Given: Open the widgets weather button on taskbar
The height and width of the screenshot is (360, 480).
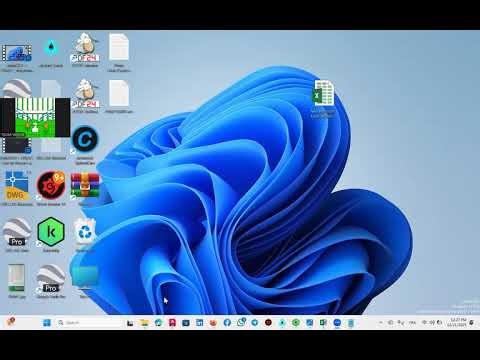Looking at the screenshot, I should pos(11,322).
